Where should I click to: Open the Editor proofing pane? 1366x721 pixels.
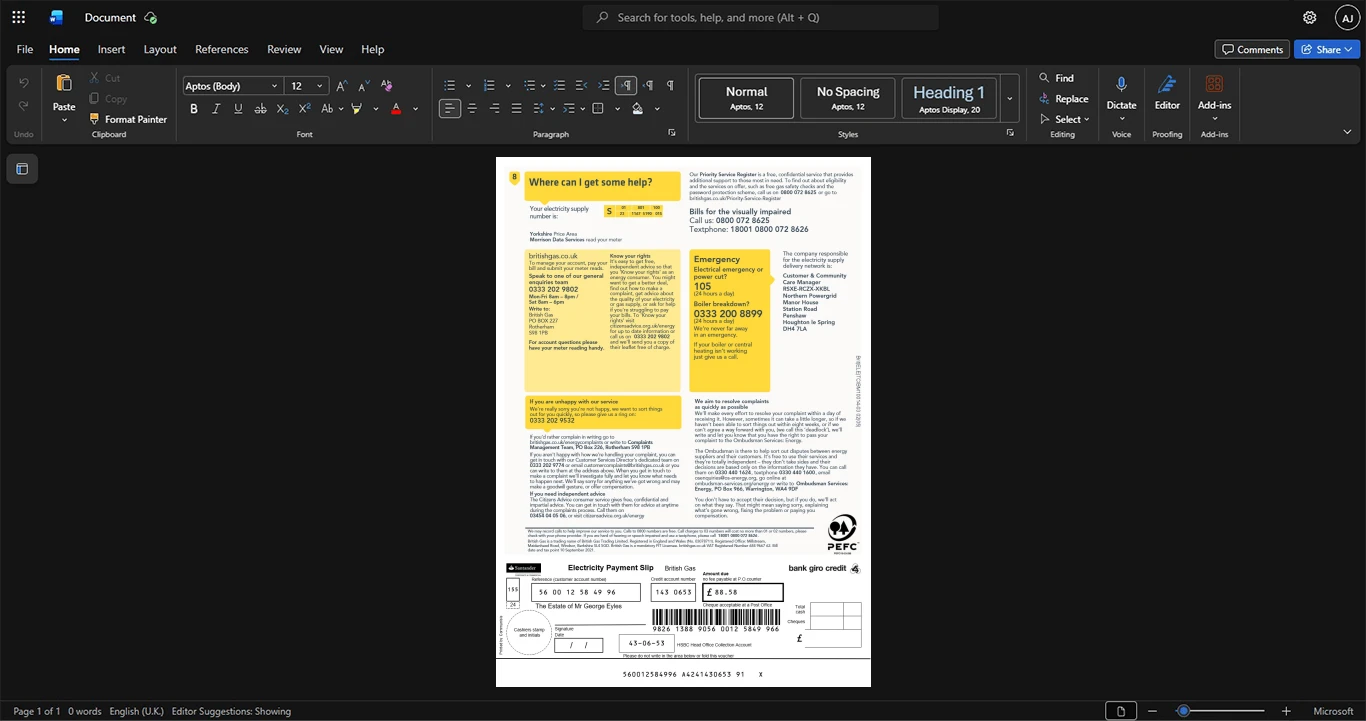pos(1167,93)
